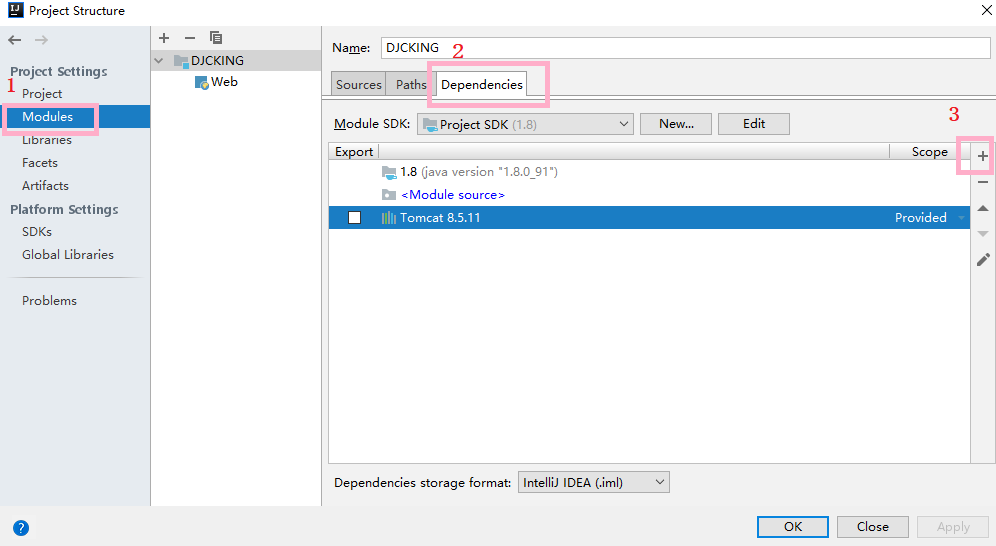
Task: Open Global Libraries under Platform Settings
Action: (68, 255)
